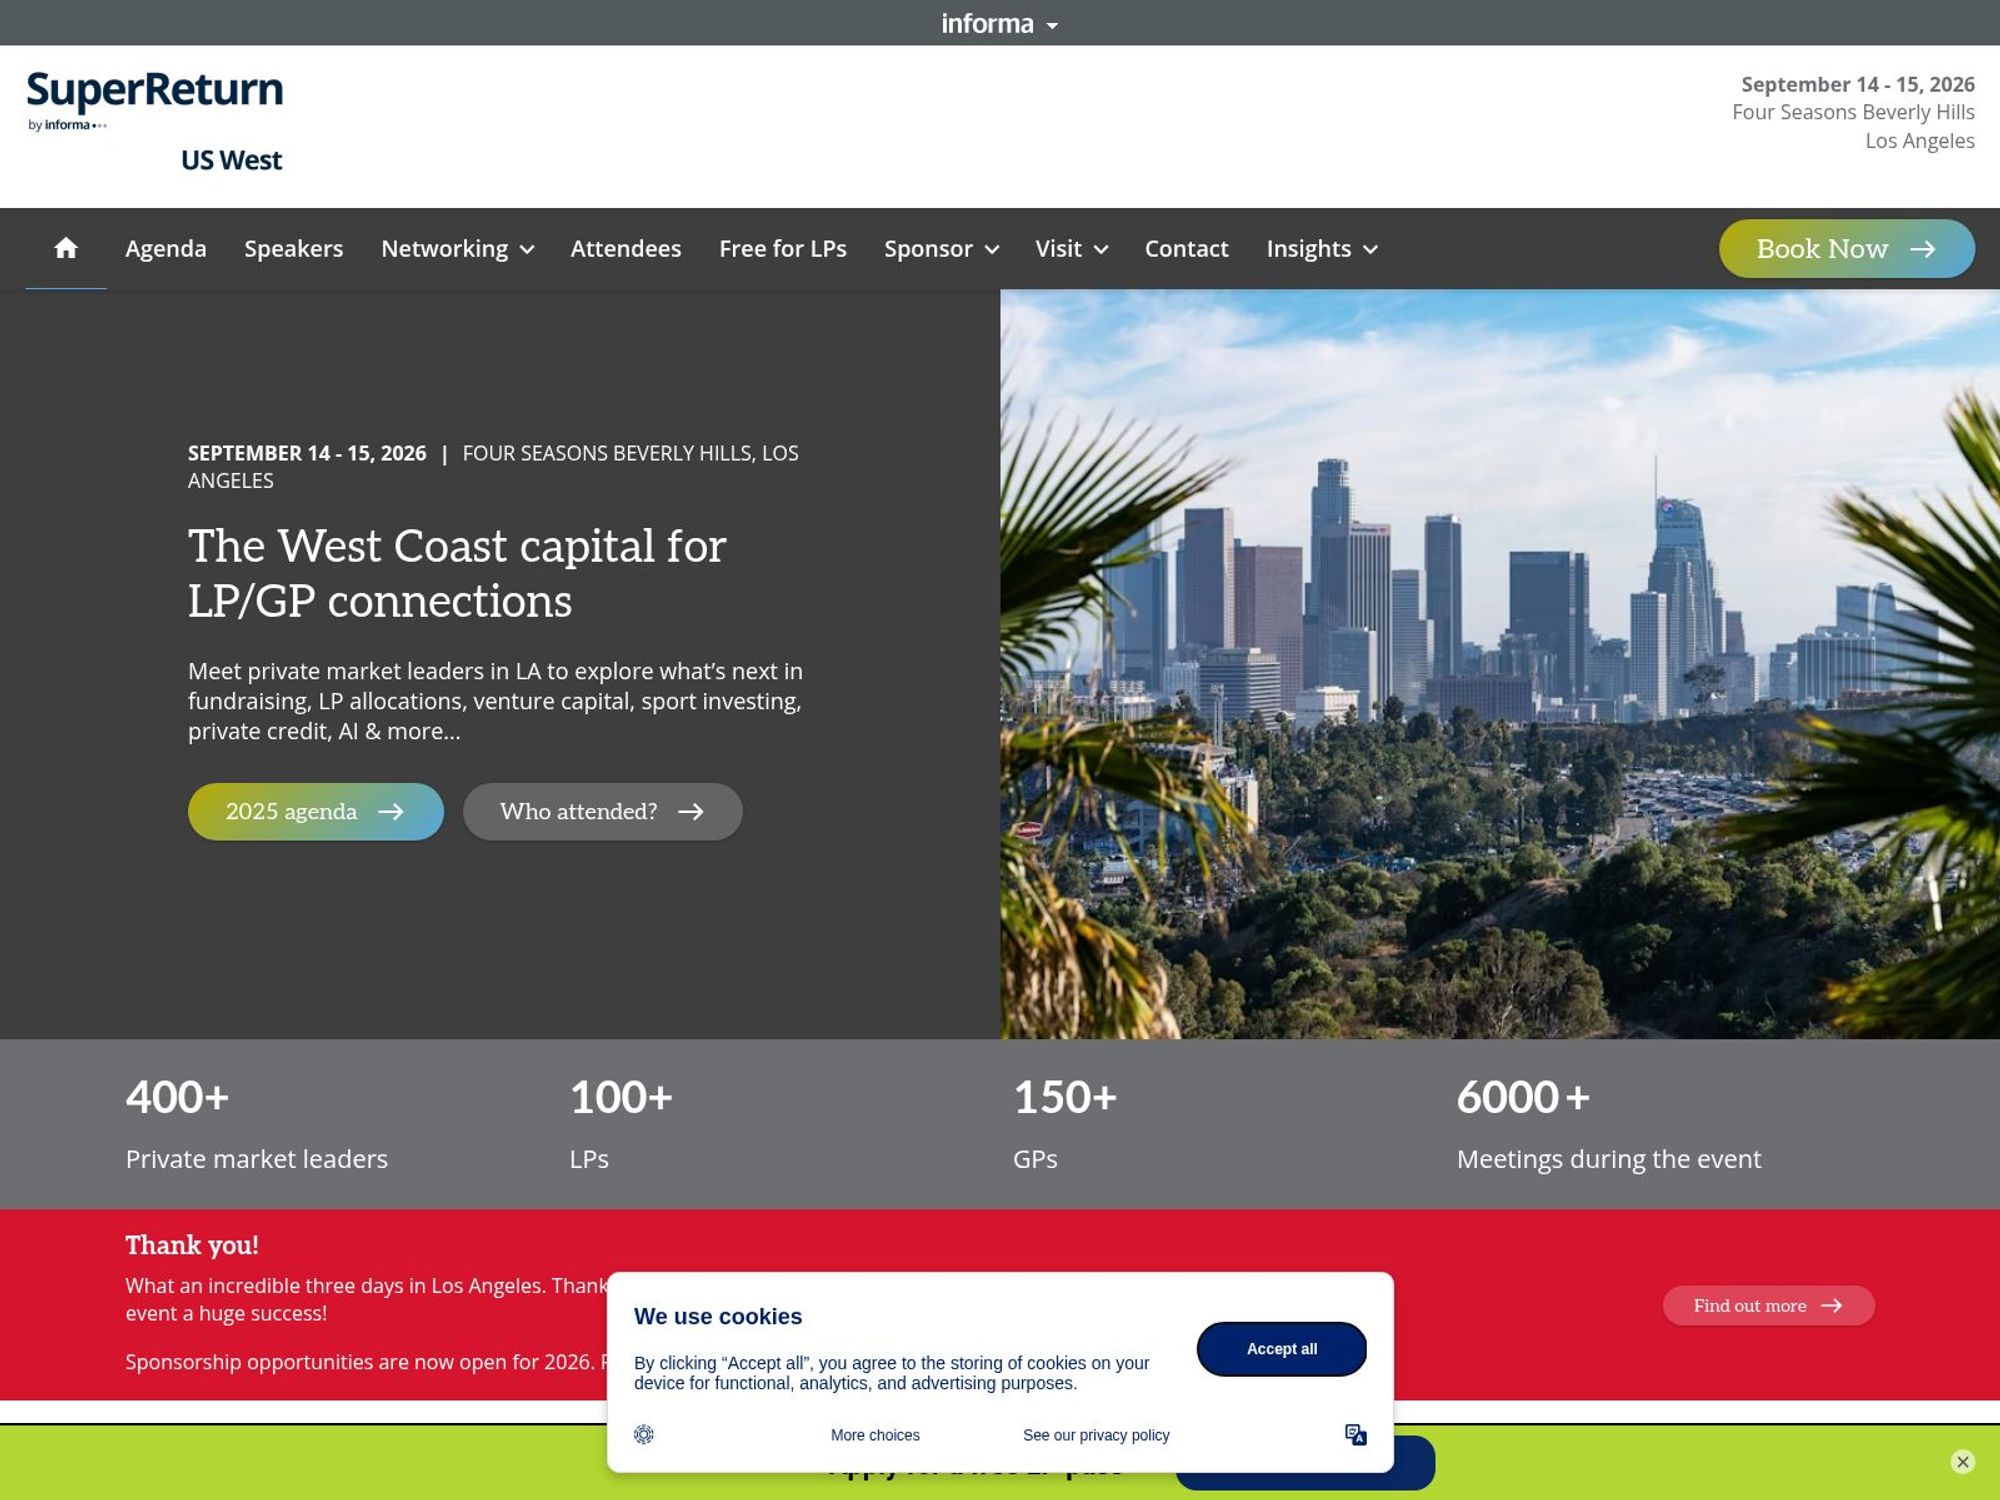
Task: Click the Who attended? button
Action: (601, 811)
